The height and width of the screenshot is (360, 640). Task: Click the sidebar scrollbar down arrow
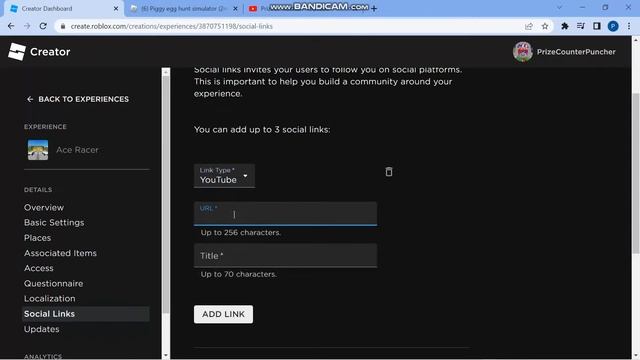(x=166, y=356)
